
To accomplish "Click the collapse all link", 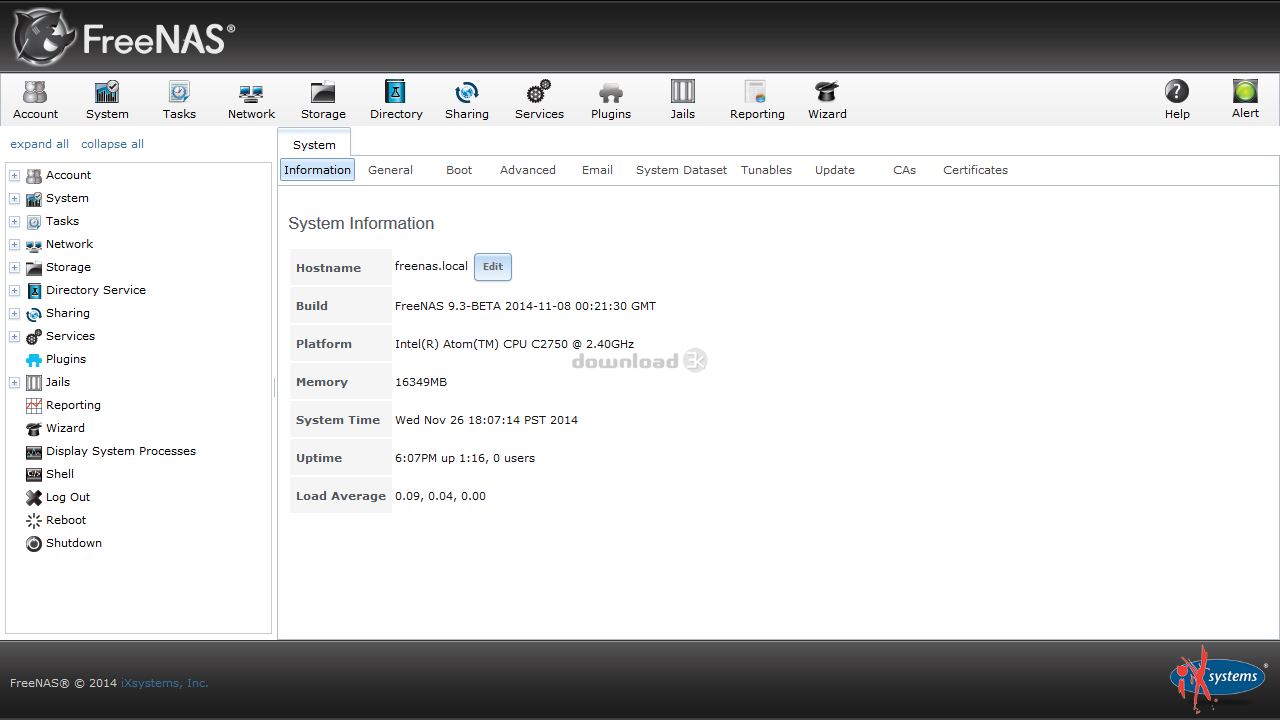I will tap(112, 144).
